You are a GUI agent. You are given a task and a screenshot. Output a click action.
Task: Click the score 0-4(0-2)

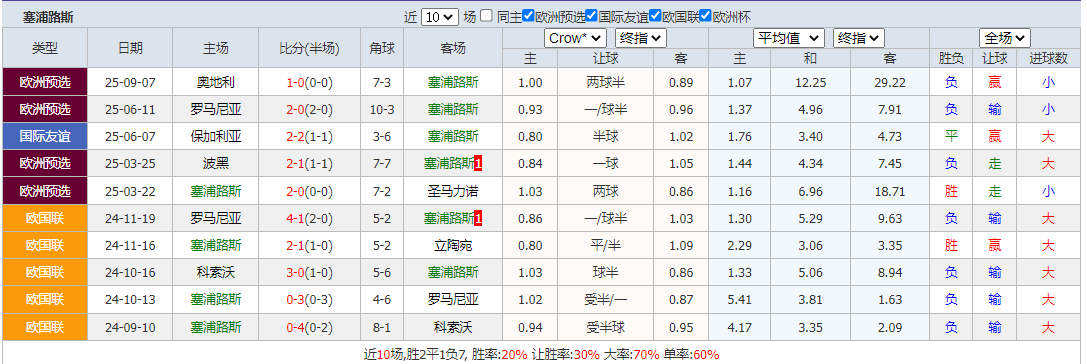pyautogui.click(x=310, y=327)
